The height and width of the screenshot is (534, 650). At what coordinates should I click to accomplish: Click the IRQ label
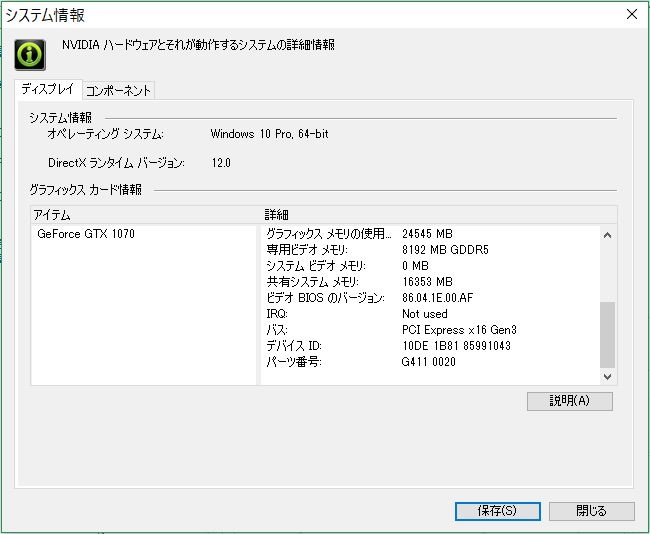click(x=276, y=314)
